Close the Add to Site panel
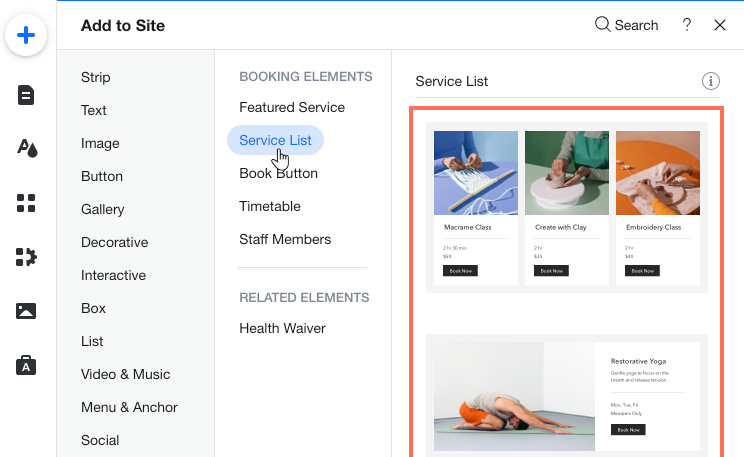This screenshot has width=744, height=457. click(x=720, y=25)
